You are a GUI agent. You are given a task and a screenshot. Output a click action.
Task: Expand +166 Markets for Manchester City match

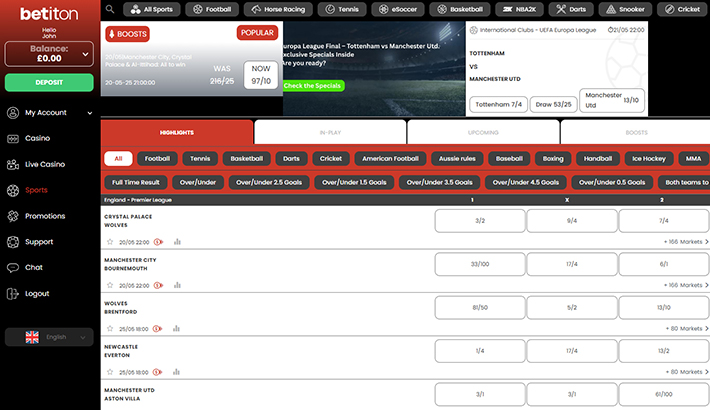coord(686,285)
